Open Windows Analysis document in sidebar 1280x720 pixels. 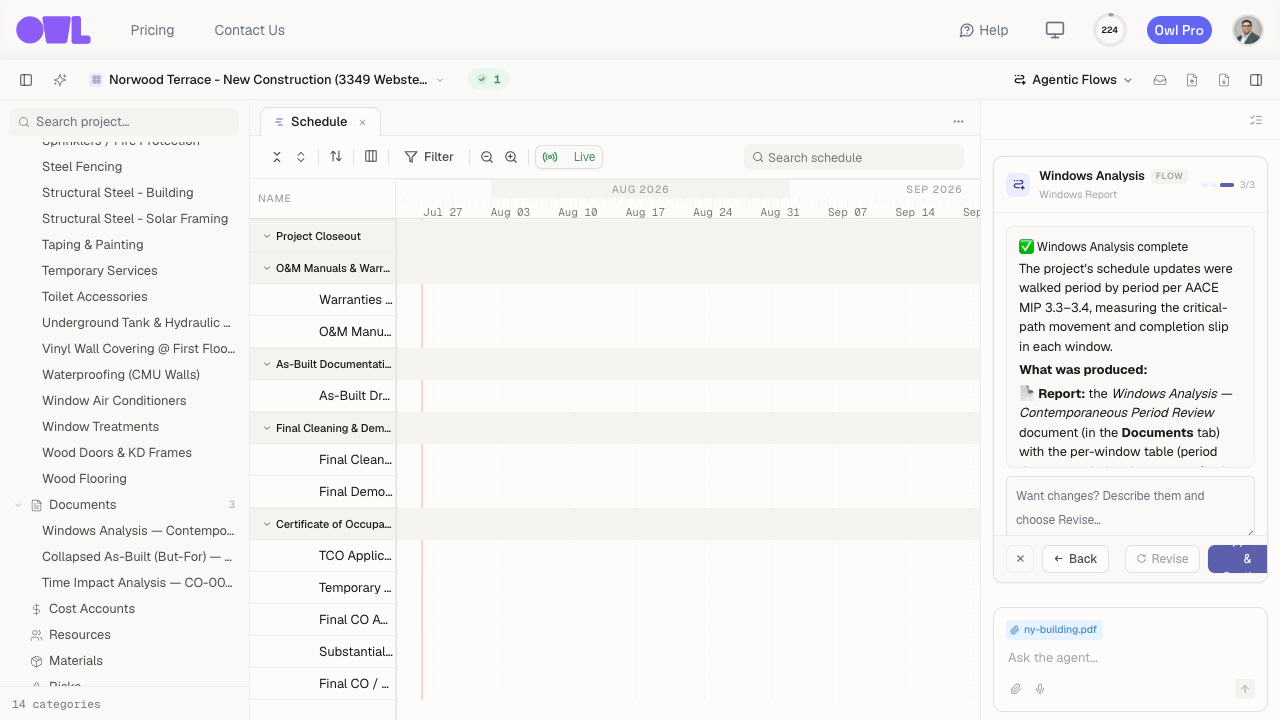[x=138, y=531]
